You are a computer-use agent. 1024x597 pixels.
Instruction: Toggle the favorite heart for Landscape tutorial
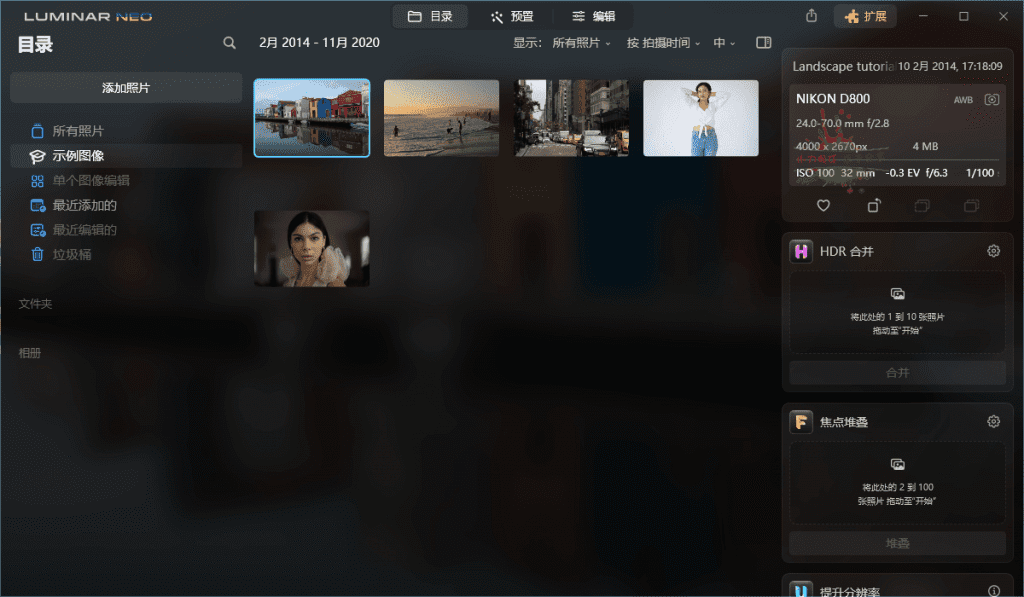823,205
